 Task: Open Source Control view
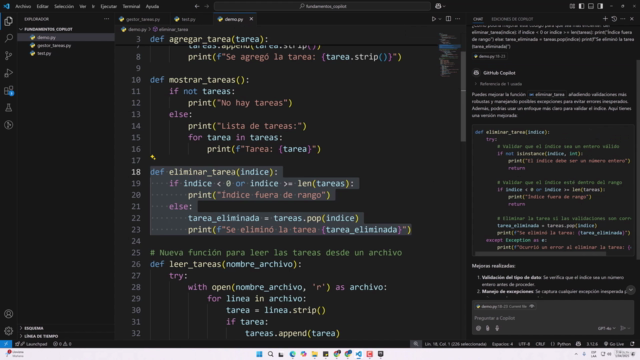pyautogui.click(x=9, y=56)
